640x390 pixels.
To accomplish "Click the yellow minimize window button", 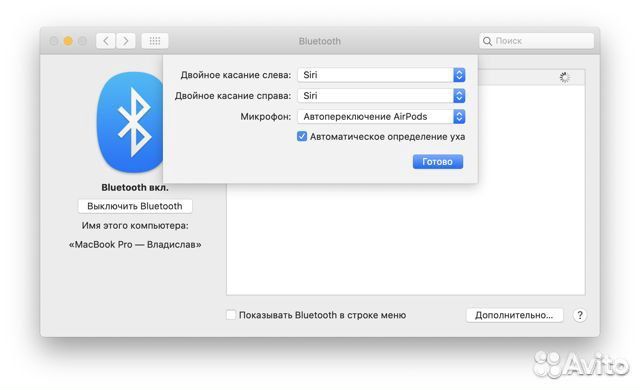I will point(68,41).
